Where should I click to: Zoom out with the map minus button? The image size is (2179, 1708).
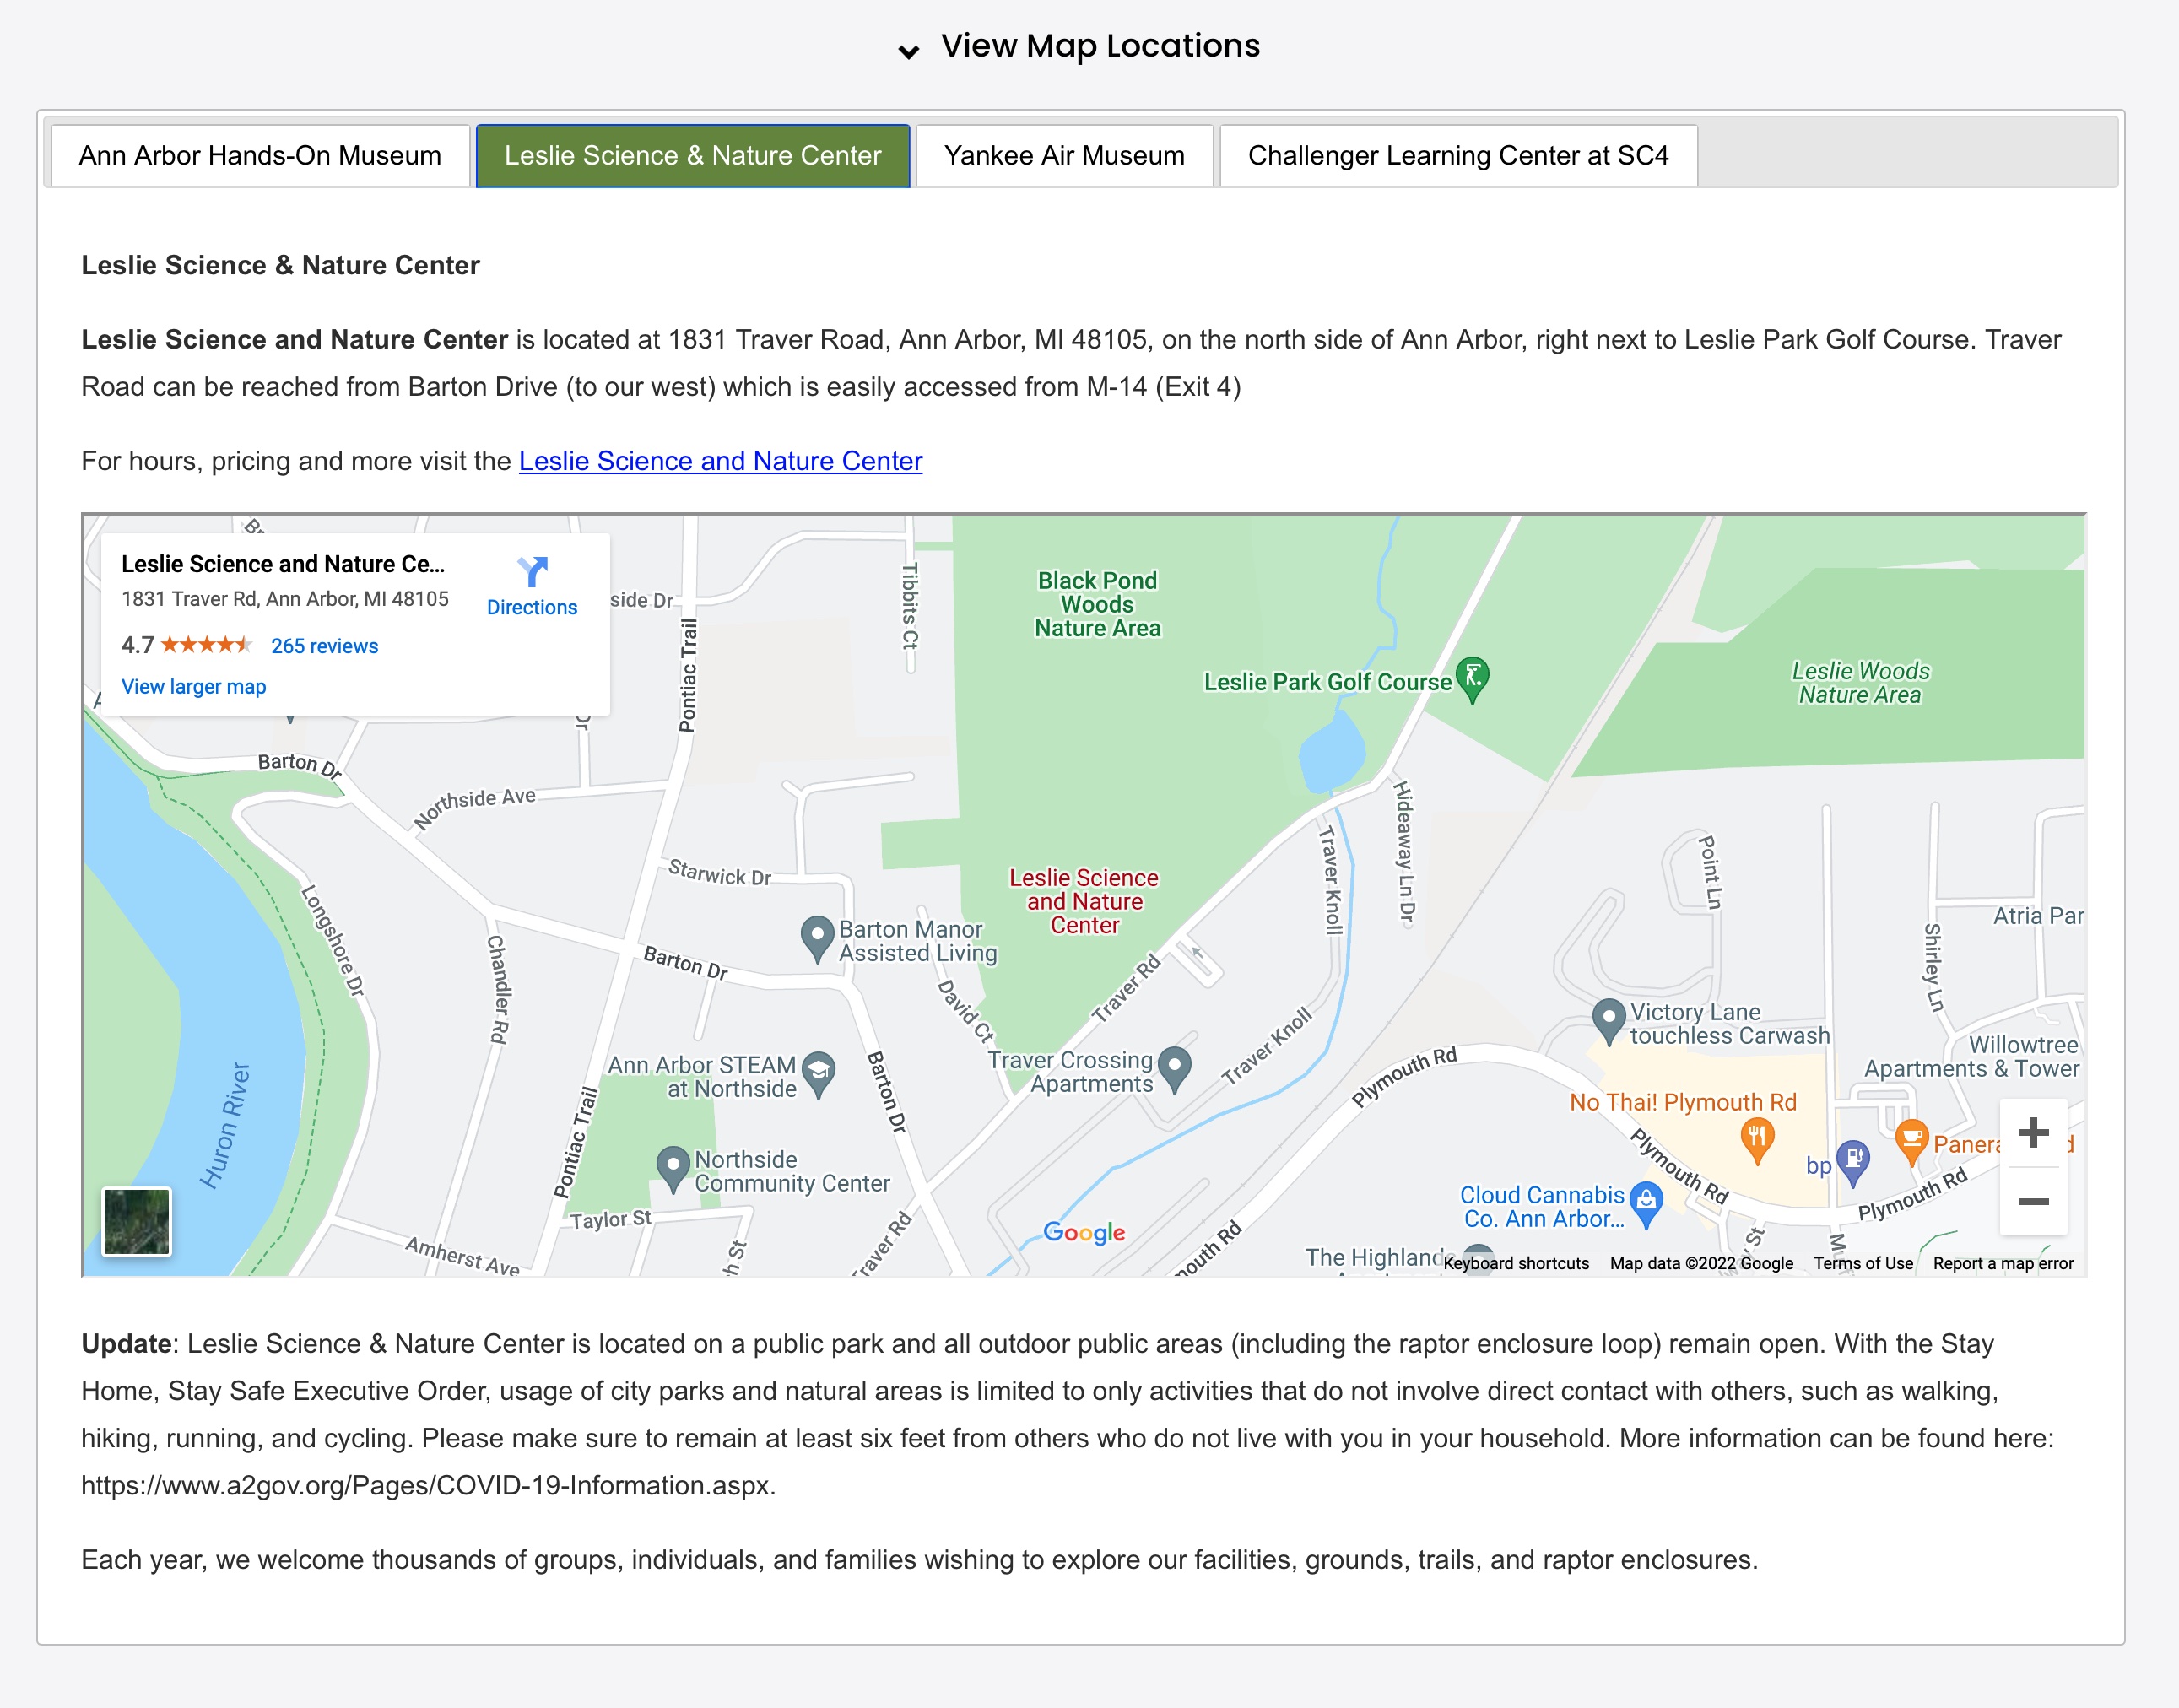tap(2033, 1201)
